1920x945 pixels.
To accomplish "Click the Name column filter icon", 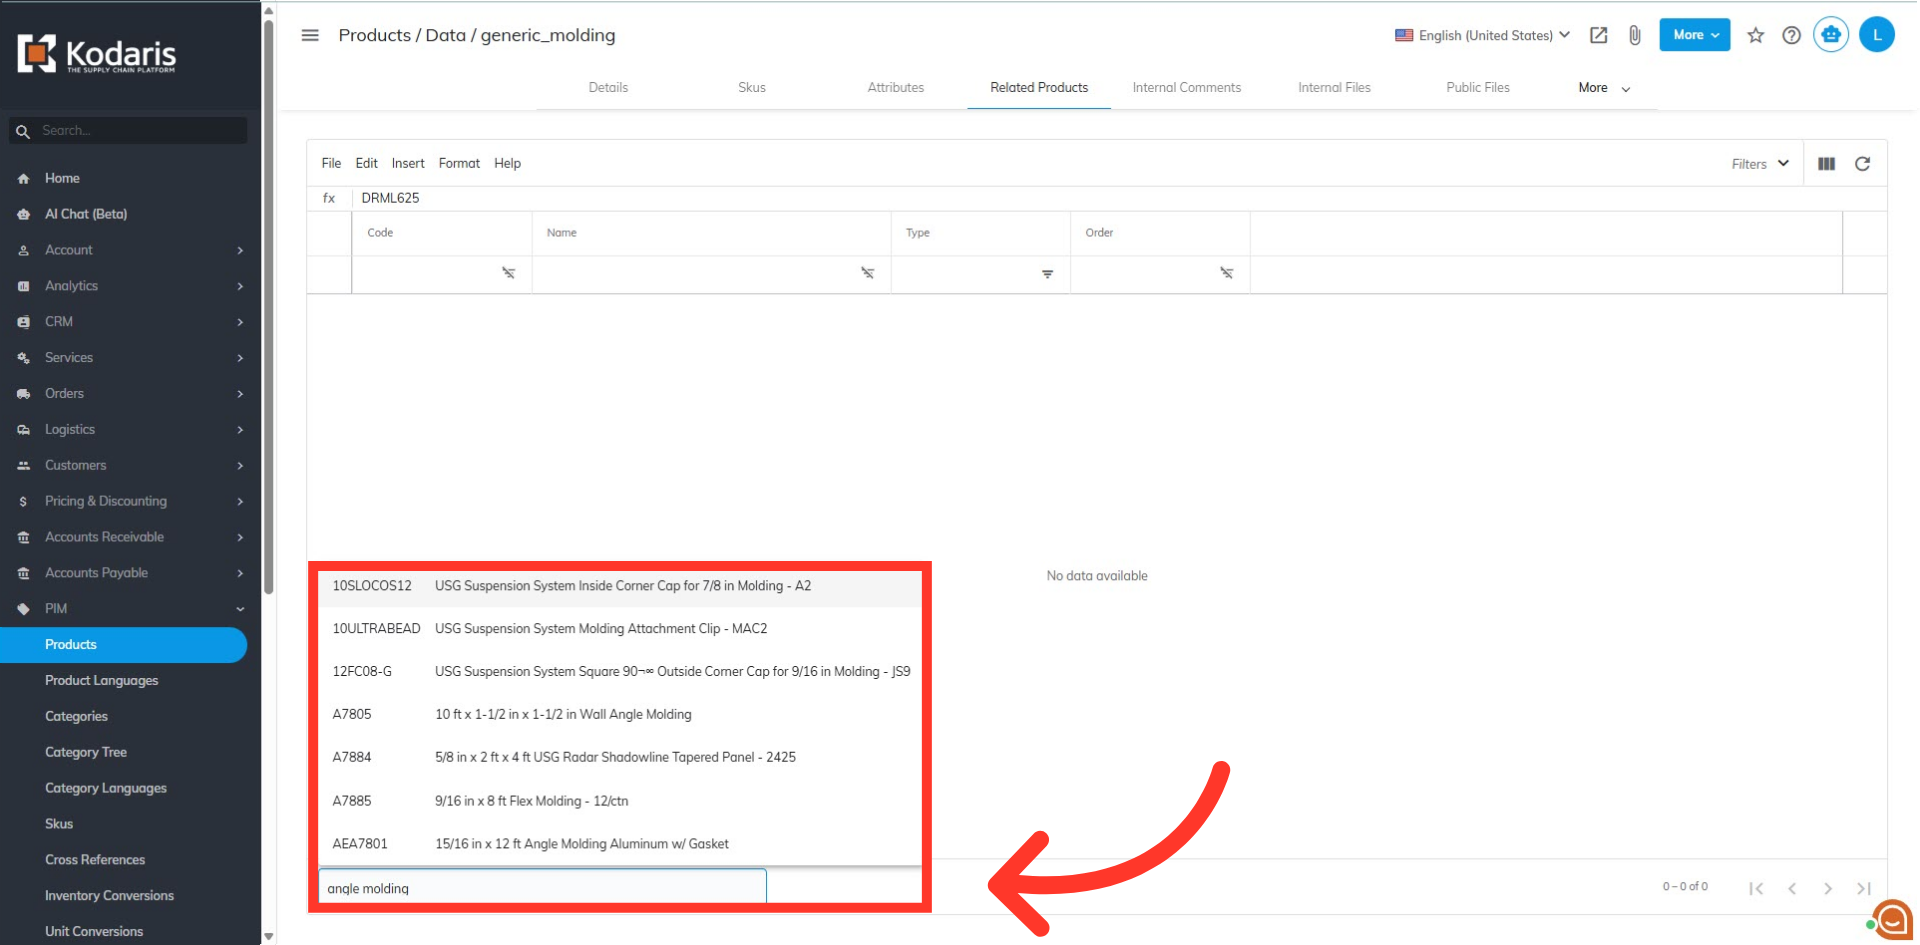I will pyautogui.click(x=867, y=273).
